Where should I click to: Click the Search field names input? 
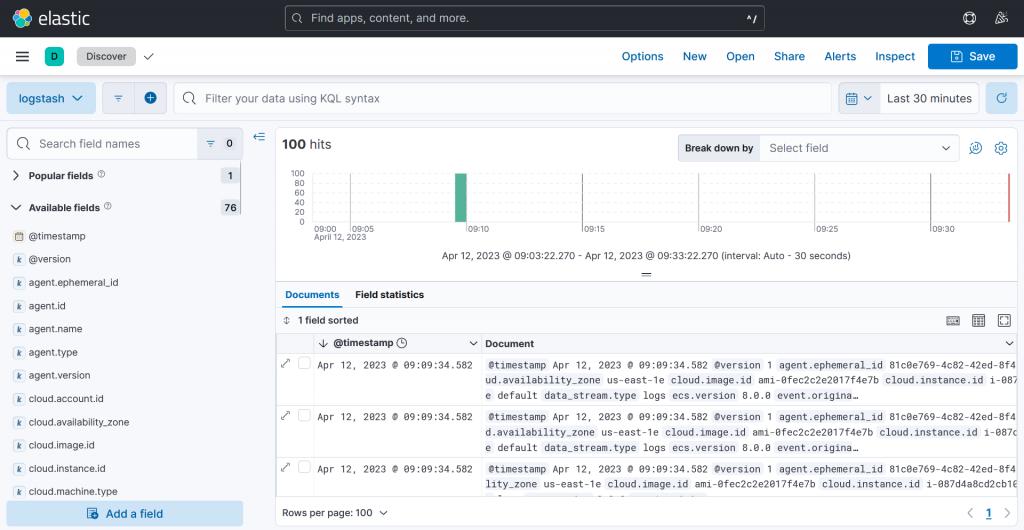103,144
